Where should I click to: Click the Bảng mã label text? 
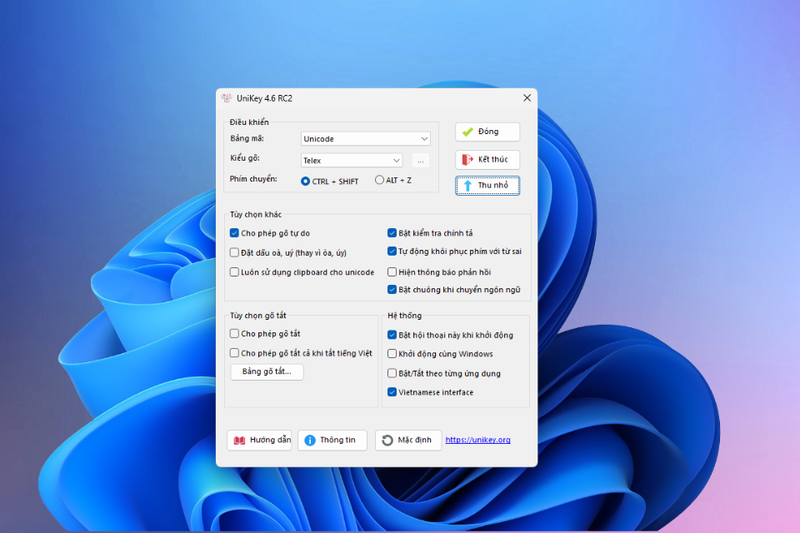coord(247,139)
